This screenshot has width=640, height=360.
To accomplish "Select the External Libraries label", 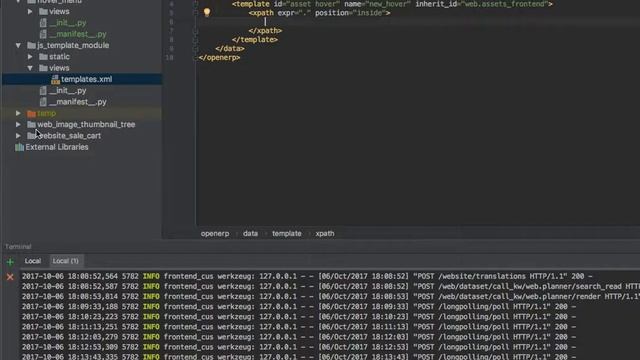I will [57, 147].
